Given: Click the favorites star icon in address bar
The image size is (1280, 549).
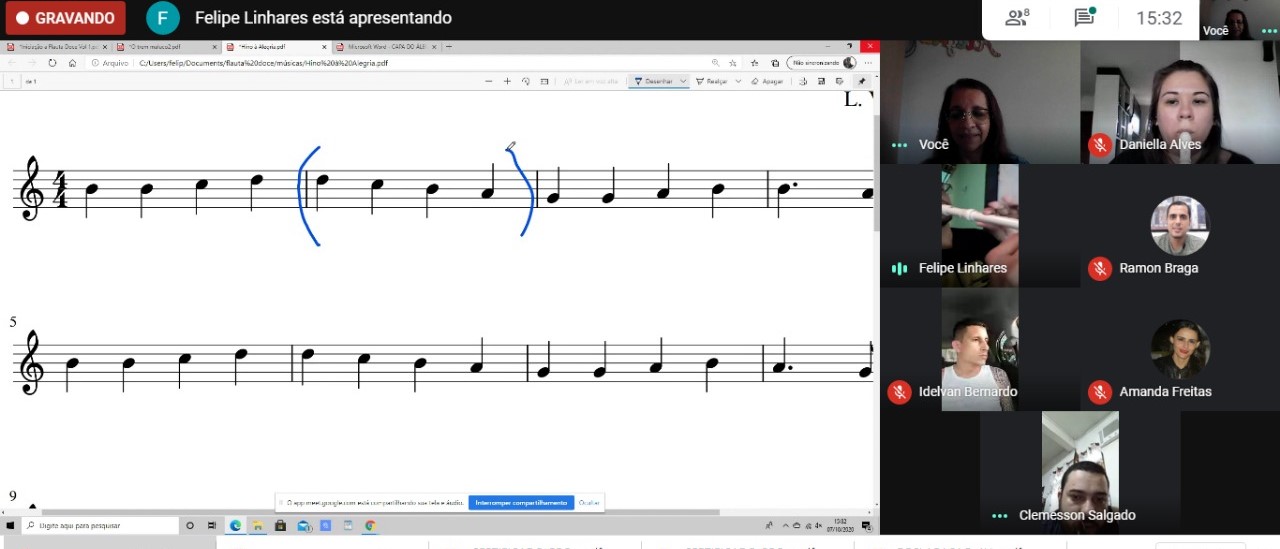Looking at the screenshot, I should pos(732,63).
